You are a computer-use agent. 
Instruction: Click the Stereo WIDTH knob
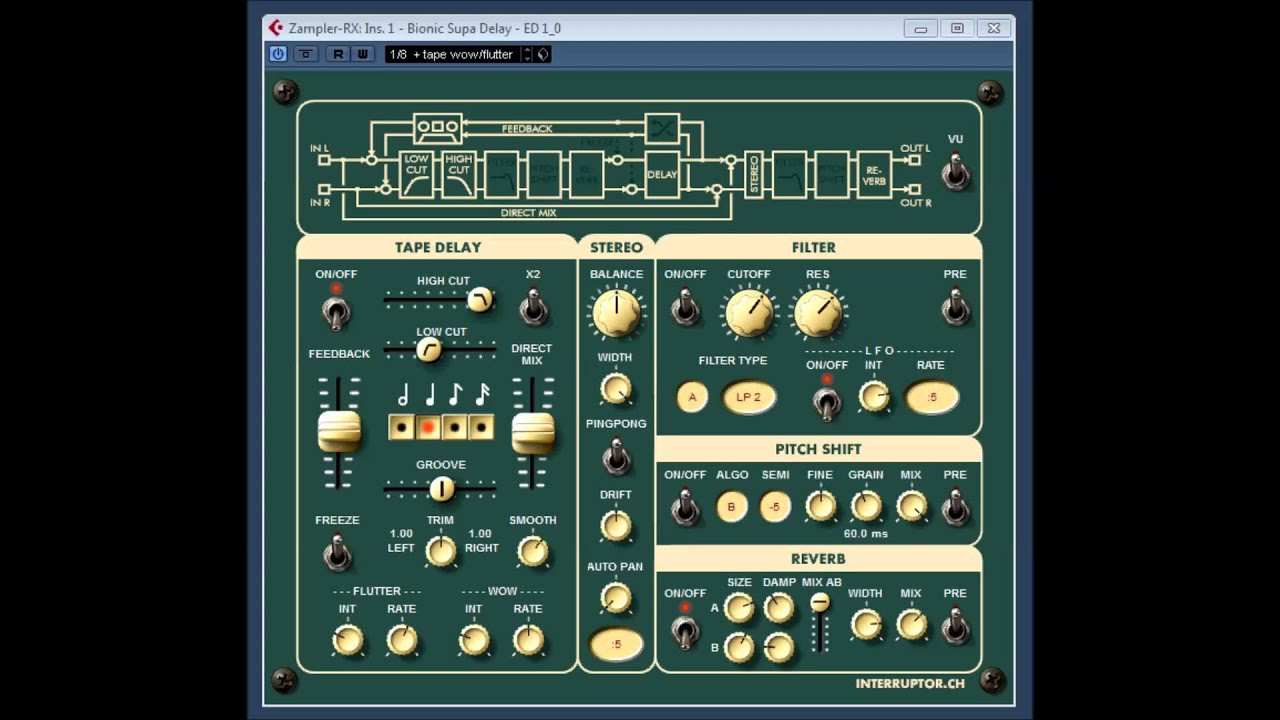(x=616, y=389)
